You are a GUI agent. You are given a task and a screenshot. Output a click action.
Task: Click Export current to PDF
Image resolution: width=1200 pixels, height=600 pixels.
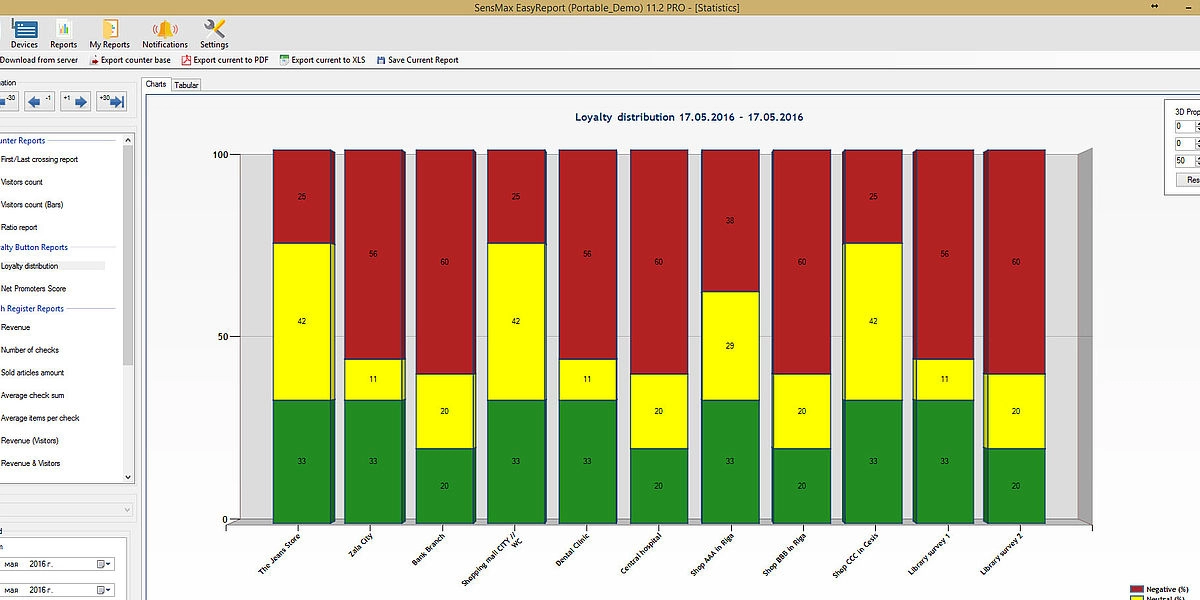click(x=225, y=60)
